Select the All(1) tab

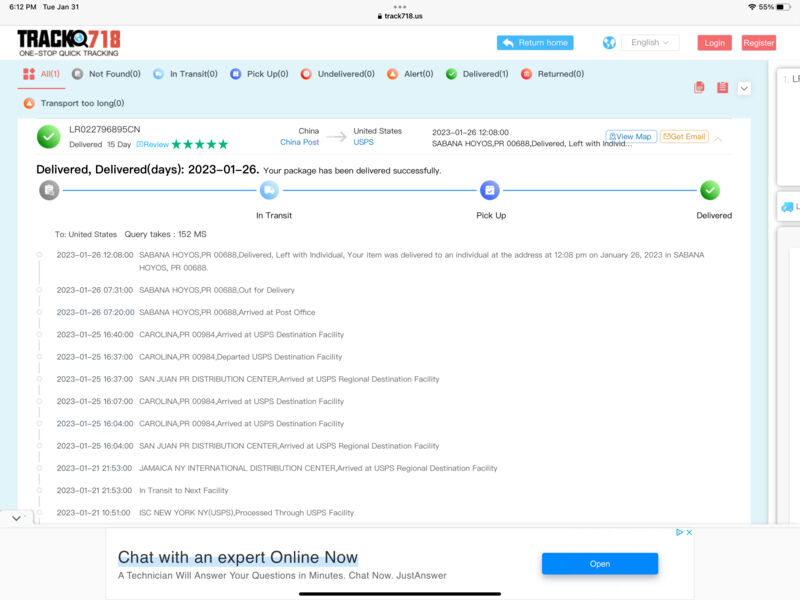(x=42, y=74)
